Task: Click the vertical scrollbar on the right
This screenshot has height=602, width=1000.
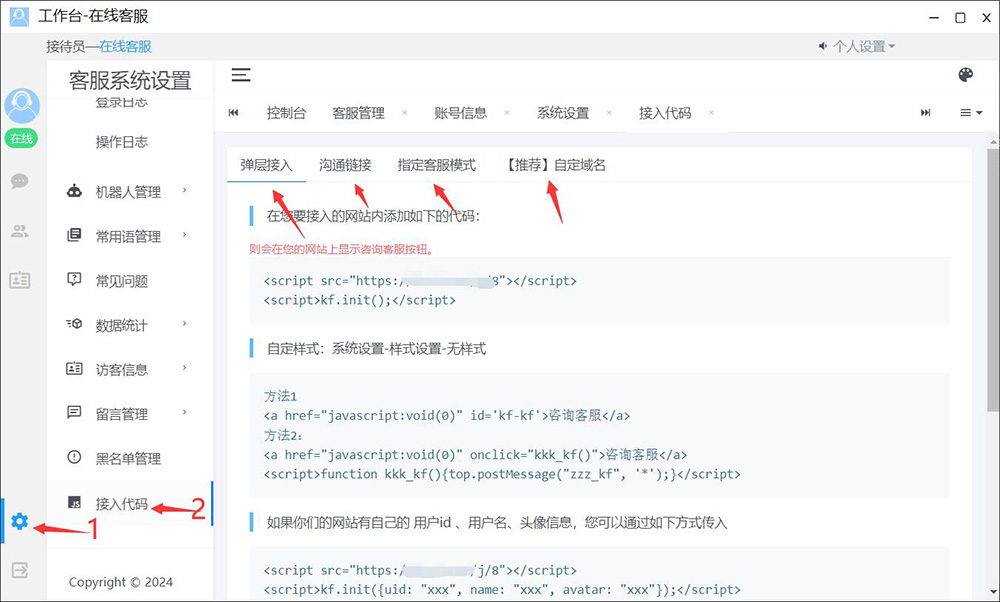Action: coord(992,280)
